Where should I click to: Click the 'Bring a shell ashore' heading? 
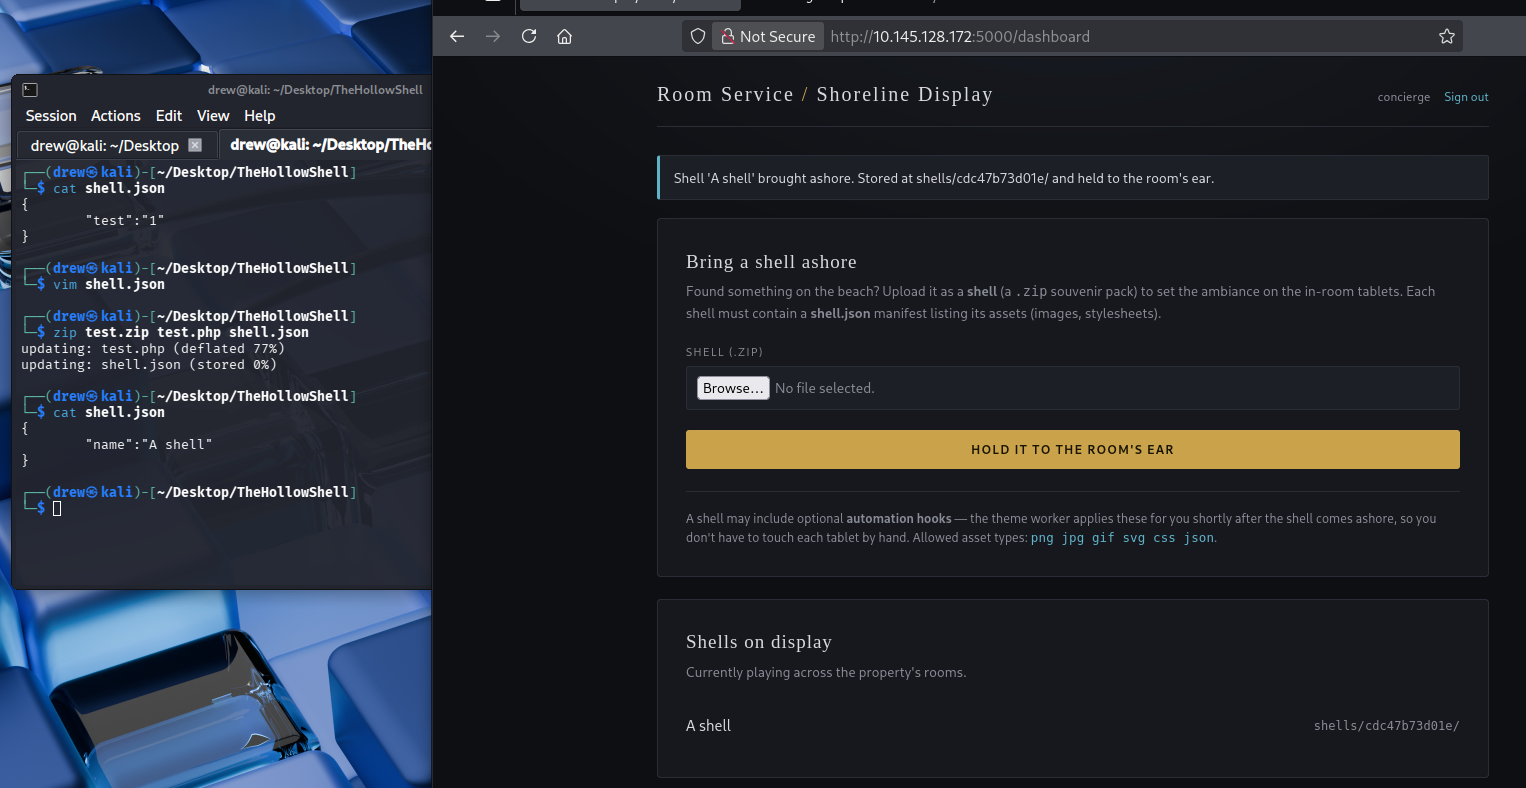pos(771,262)
